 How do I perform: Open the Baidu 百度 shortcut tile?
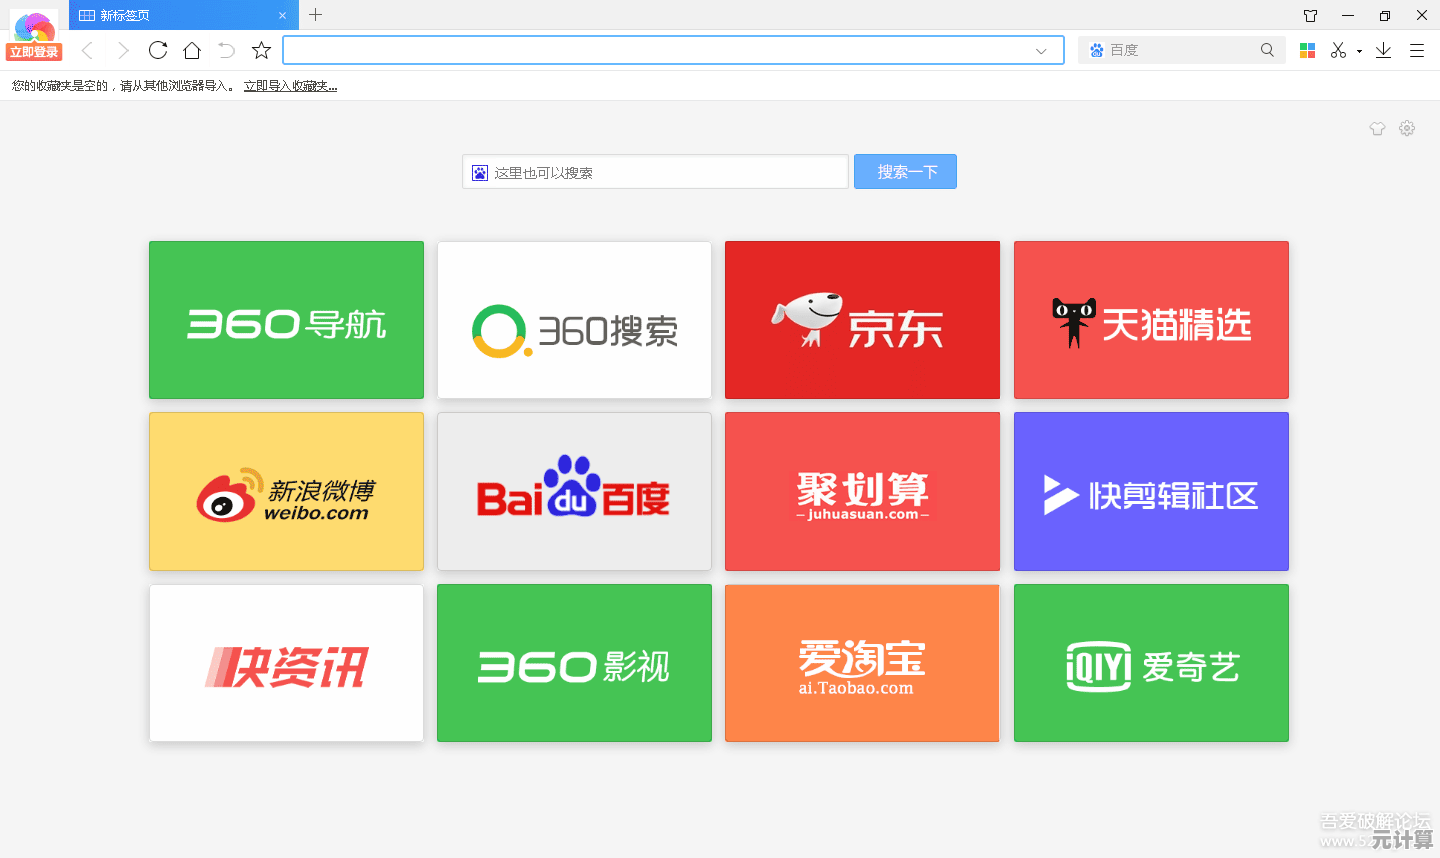pyautogui.click(x=574, y=491)
